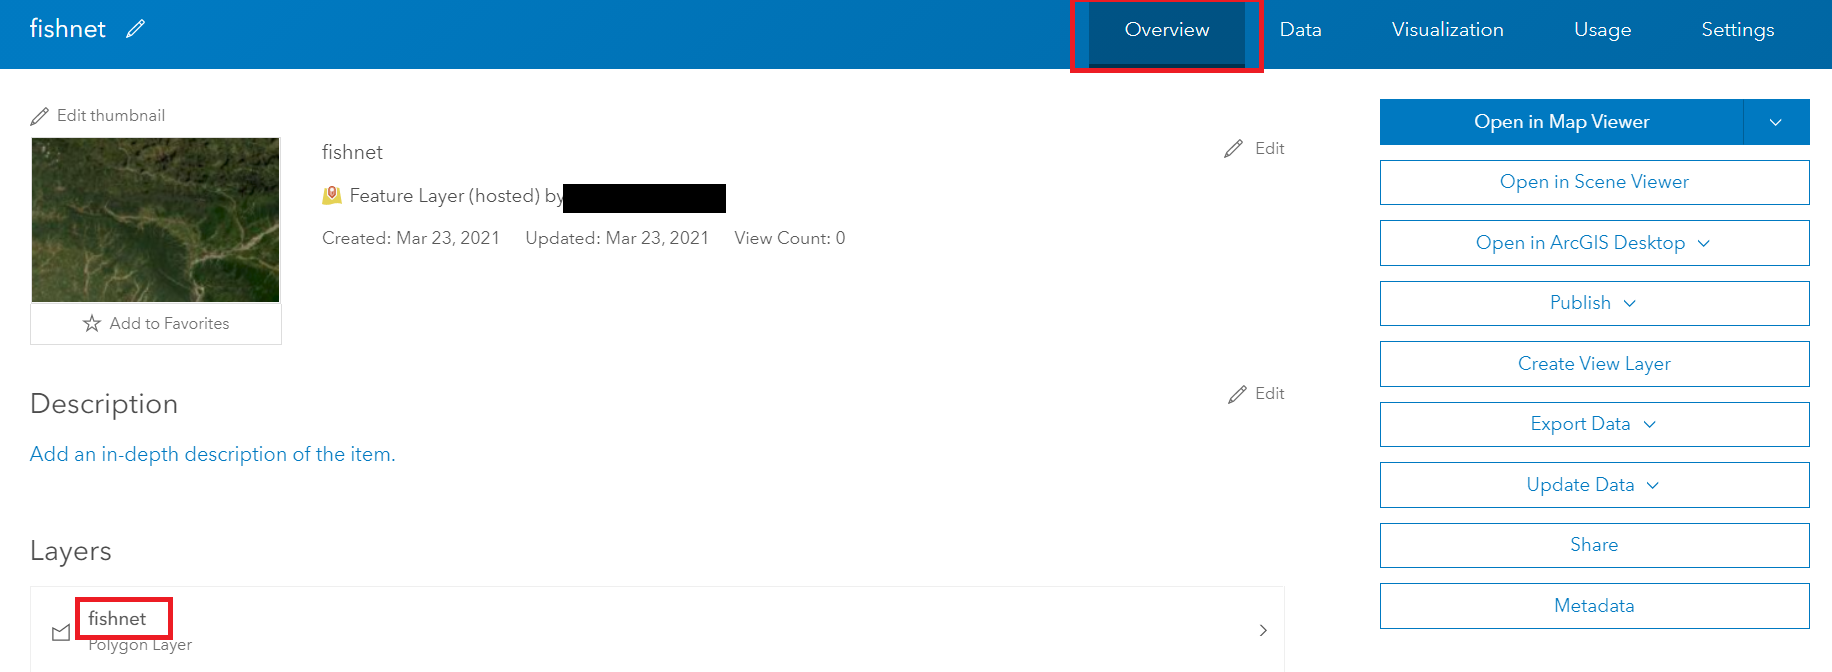Click the Feature Layer type icon
Screen dimensions: 1832x672
[332, 195]
